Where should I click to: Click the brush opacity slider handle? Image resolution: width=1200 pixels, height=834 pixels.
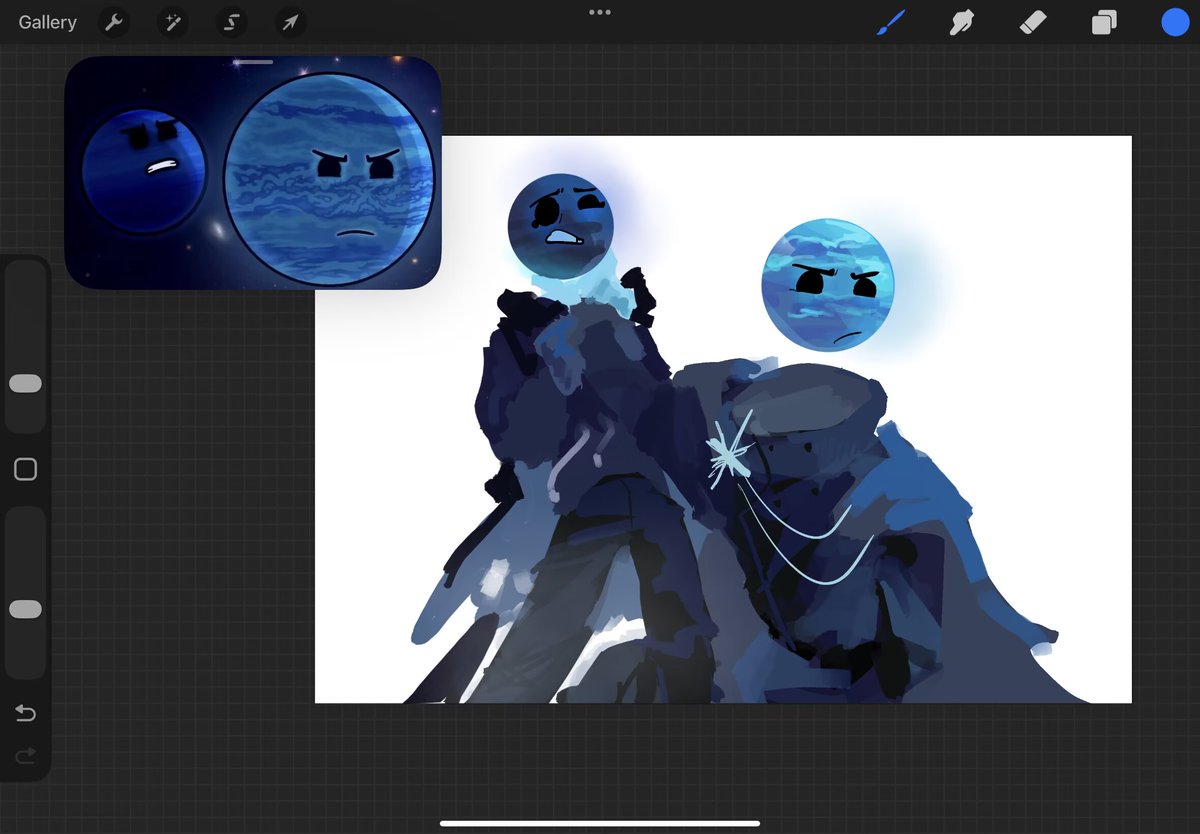pos(25,609)
